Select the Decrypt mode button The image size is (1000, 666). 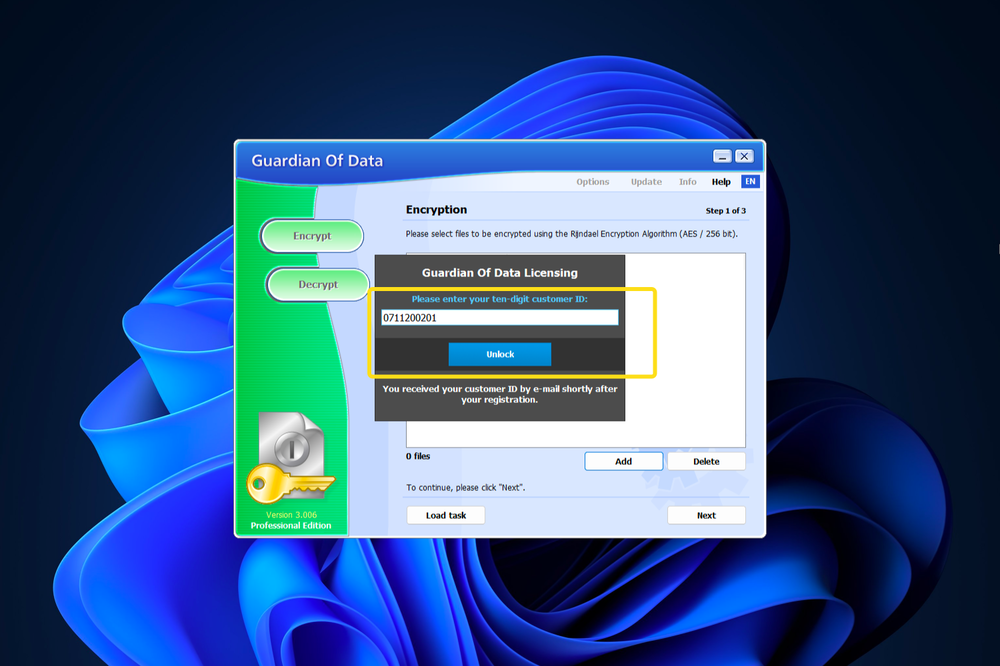tap(318, 285)
